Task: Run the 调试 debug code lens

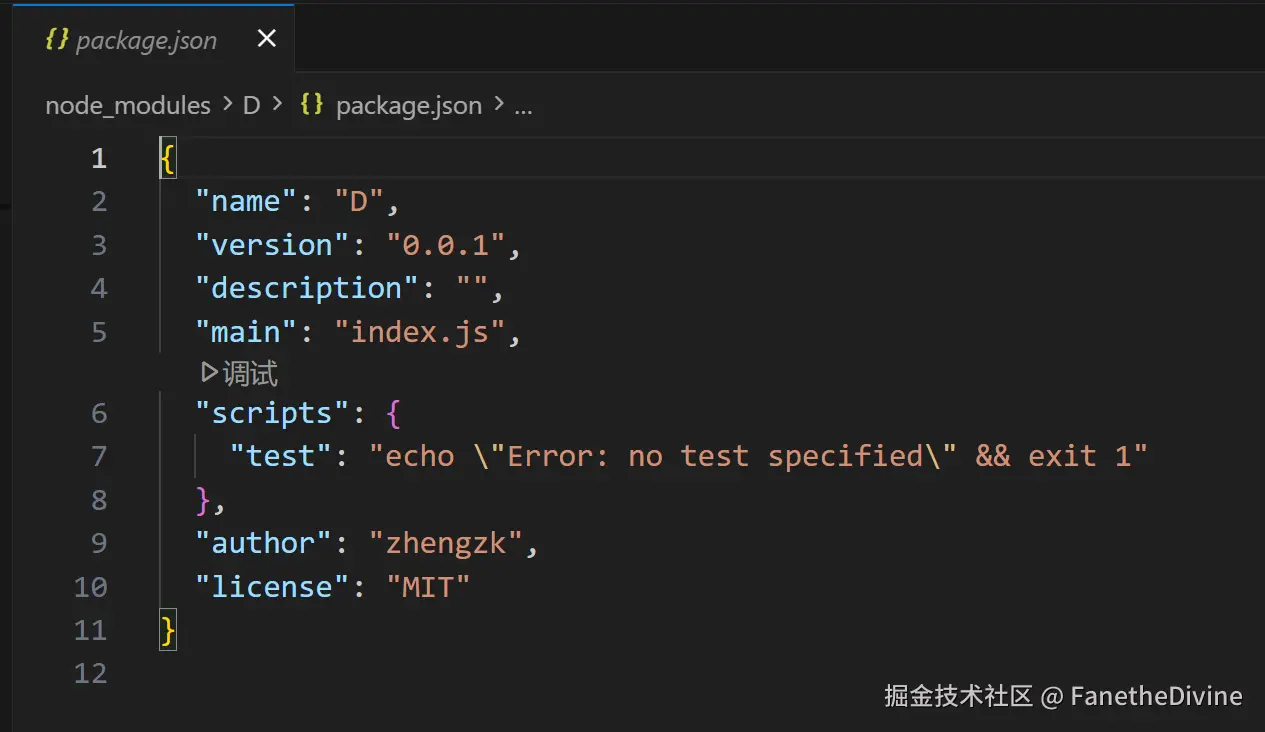Action: tap(240, 374)
